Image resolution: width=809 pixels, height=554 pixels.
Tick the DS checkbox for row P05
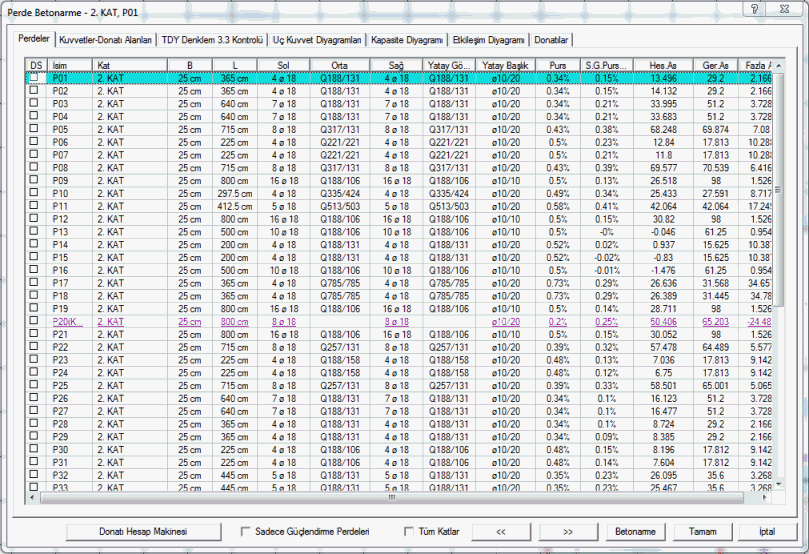tap(34, 128)
